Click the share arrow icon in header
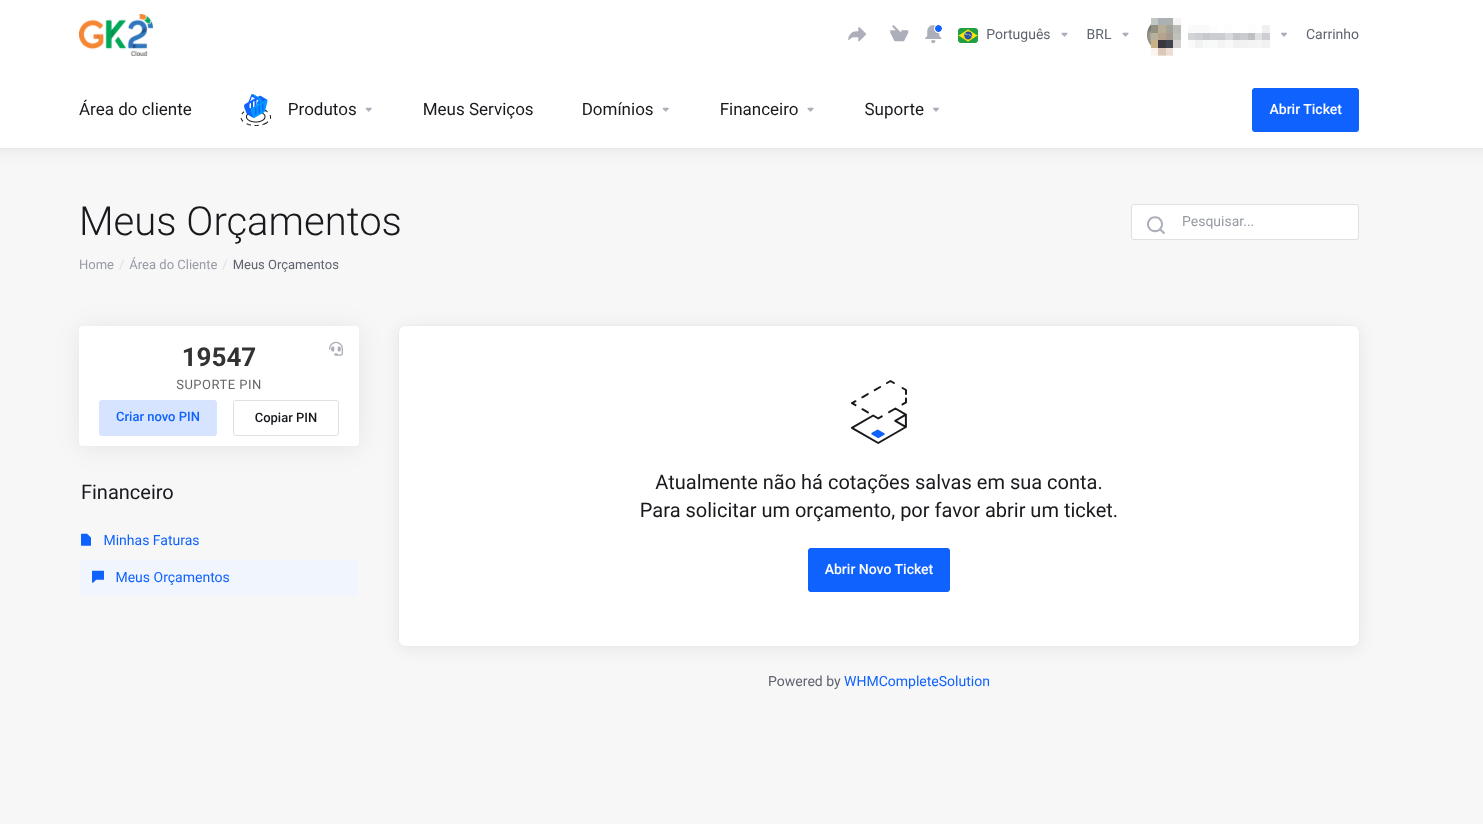 click(x=857, y=35)
